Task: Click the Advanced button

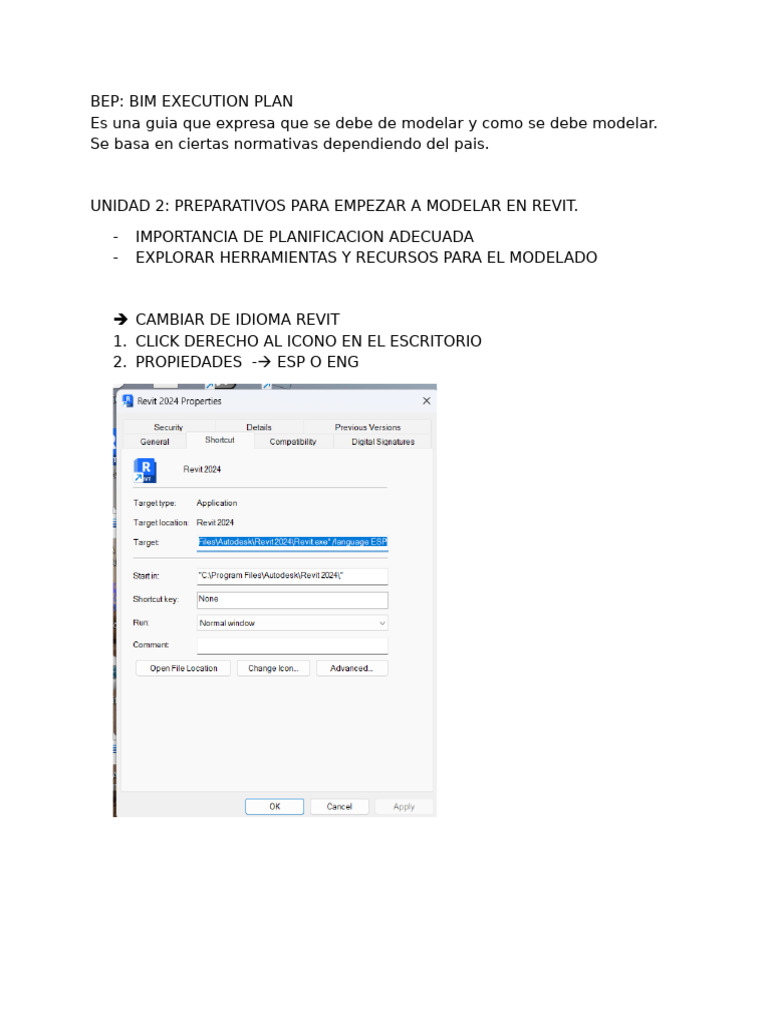Action: [352, 668]
